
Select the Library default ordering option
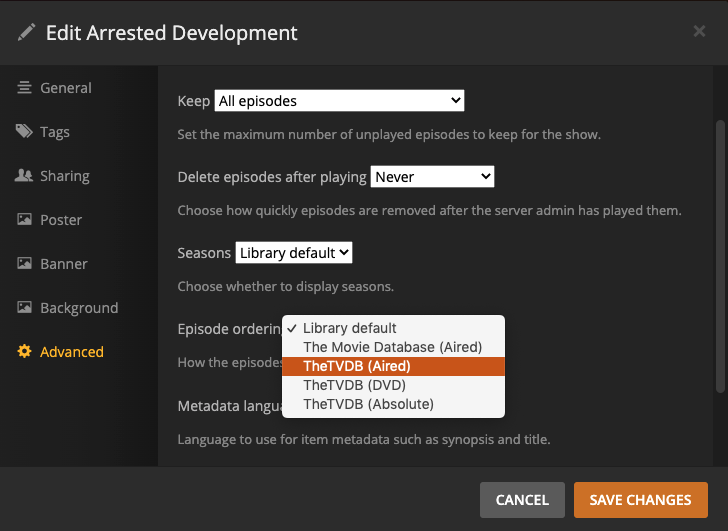click(x=350, y=328)
